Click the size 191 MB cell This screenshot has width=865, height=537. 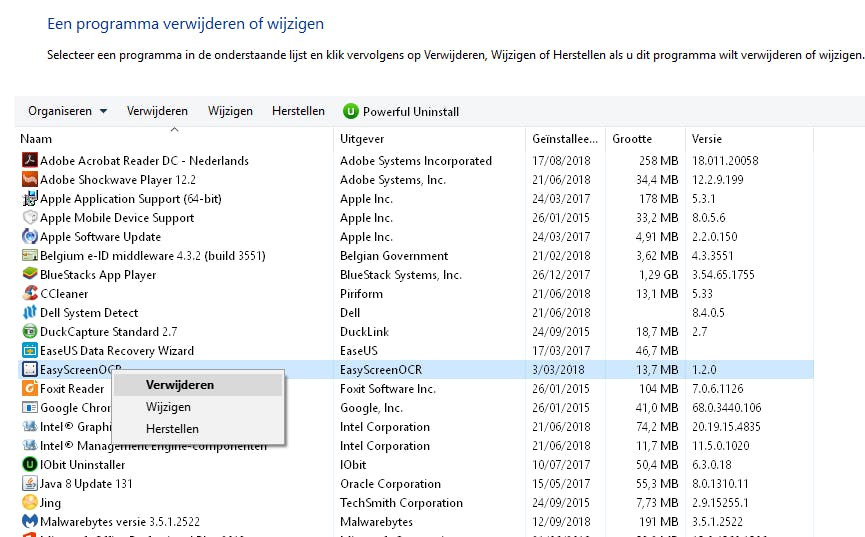point(658,522)
